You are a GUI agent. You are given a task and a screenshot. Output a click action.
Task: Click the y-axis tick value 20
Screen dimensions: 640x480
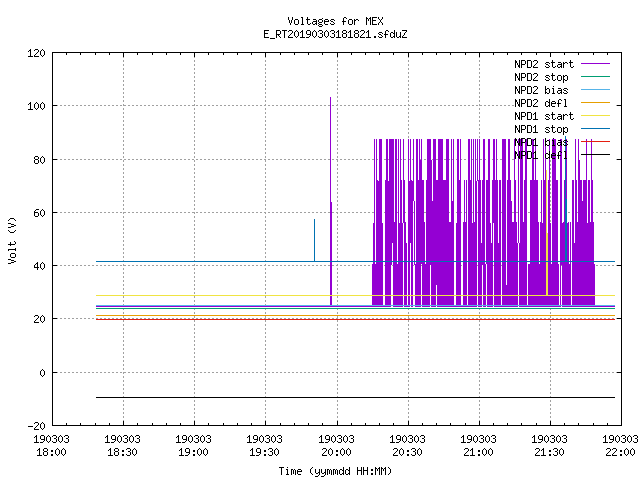point(39,319)
